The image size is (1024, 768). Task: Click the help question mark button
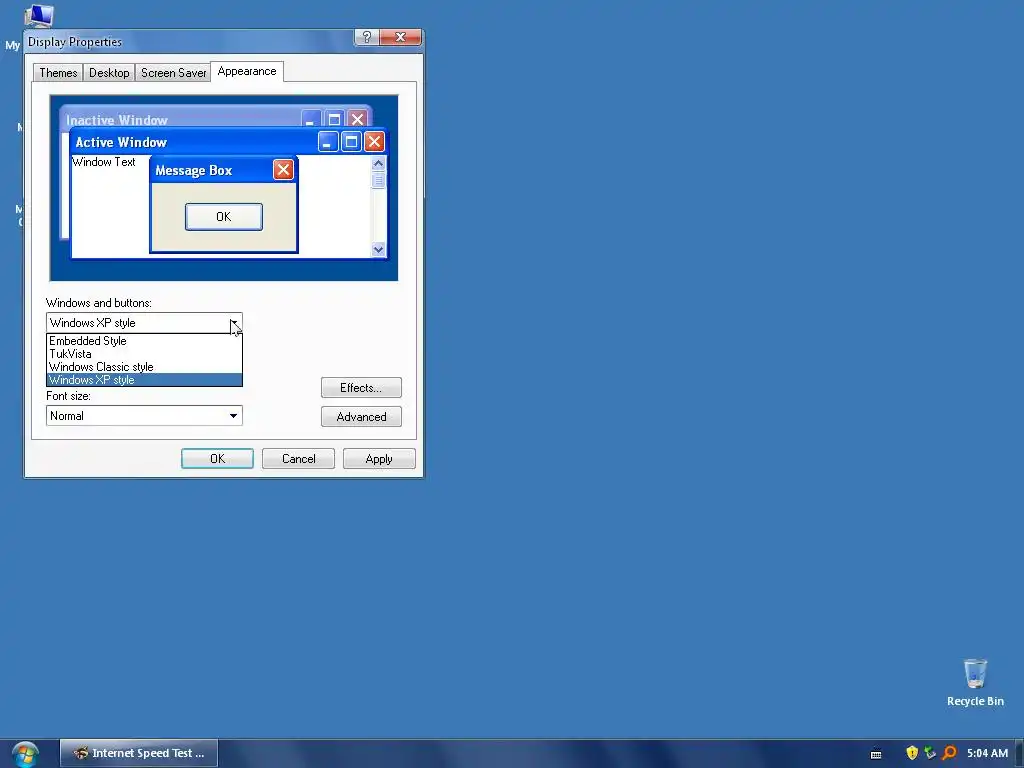(x=366, y=37)
